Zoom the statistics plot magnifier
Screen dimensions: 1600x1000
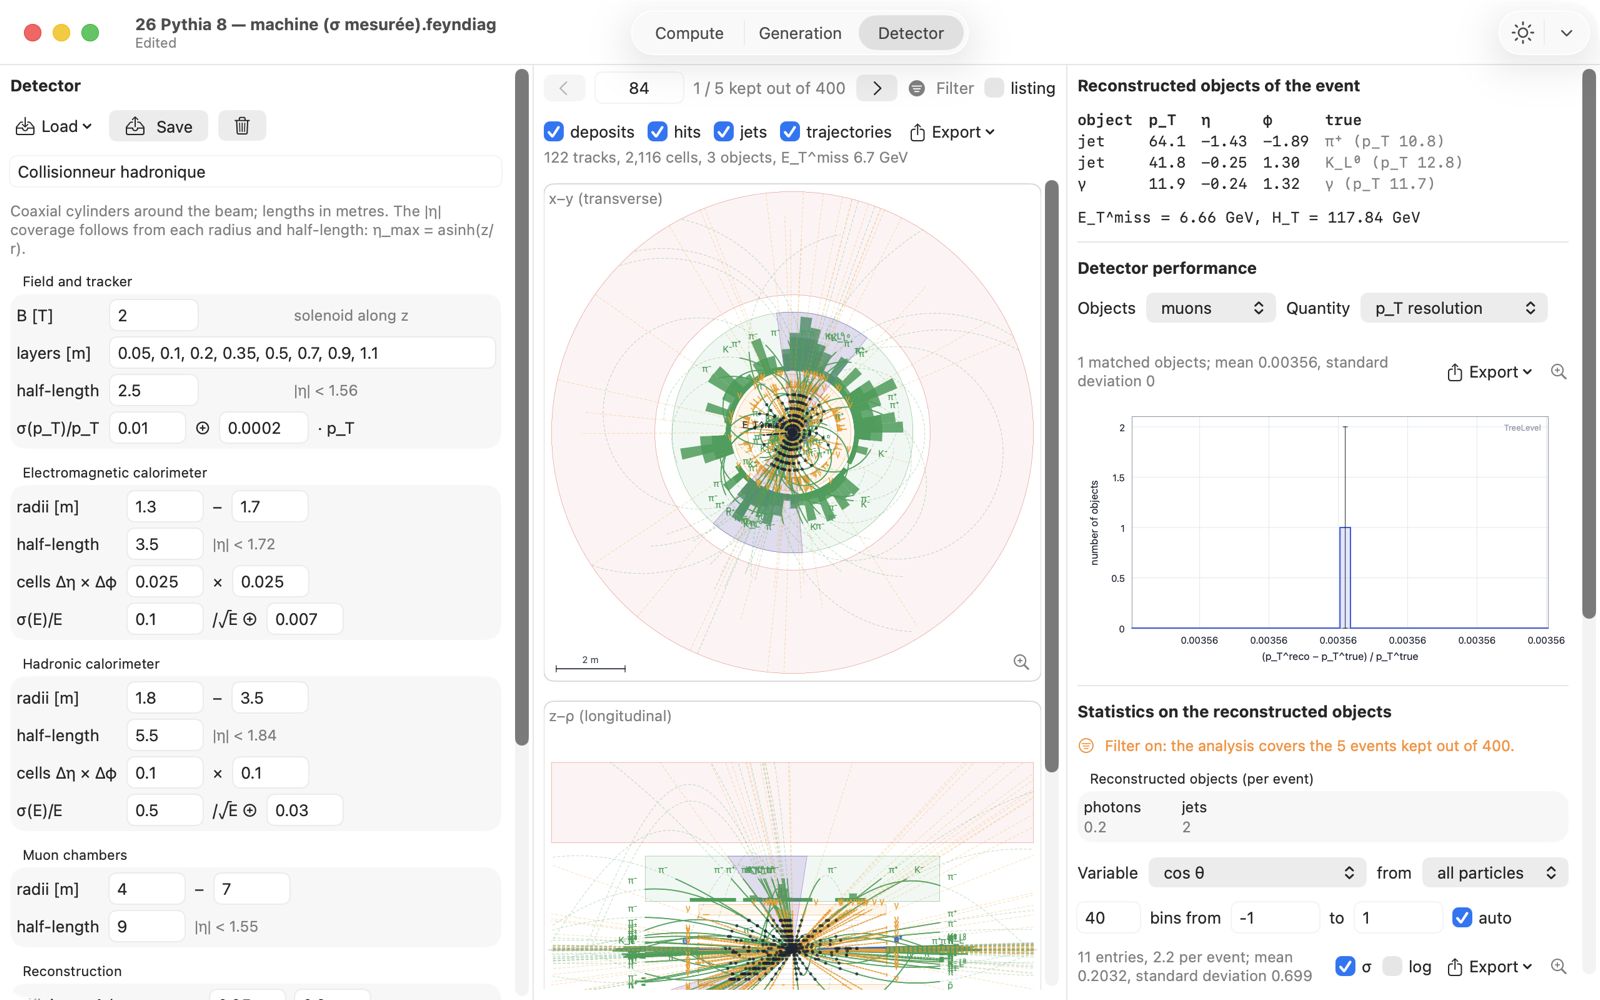pos(1558,967)
